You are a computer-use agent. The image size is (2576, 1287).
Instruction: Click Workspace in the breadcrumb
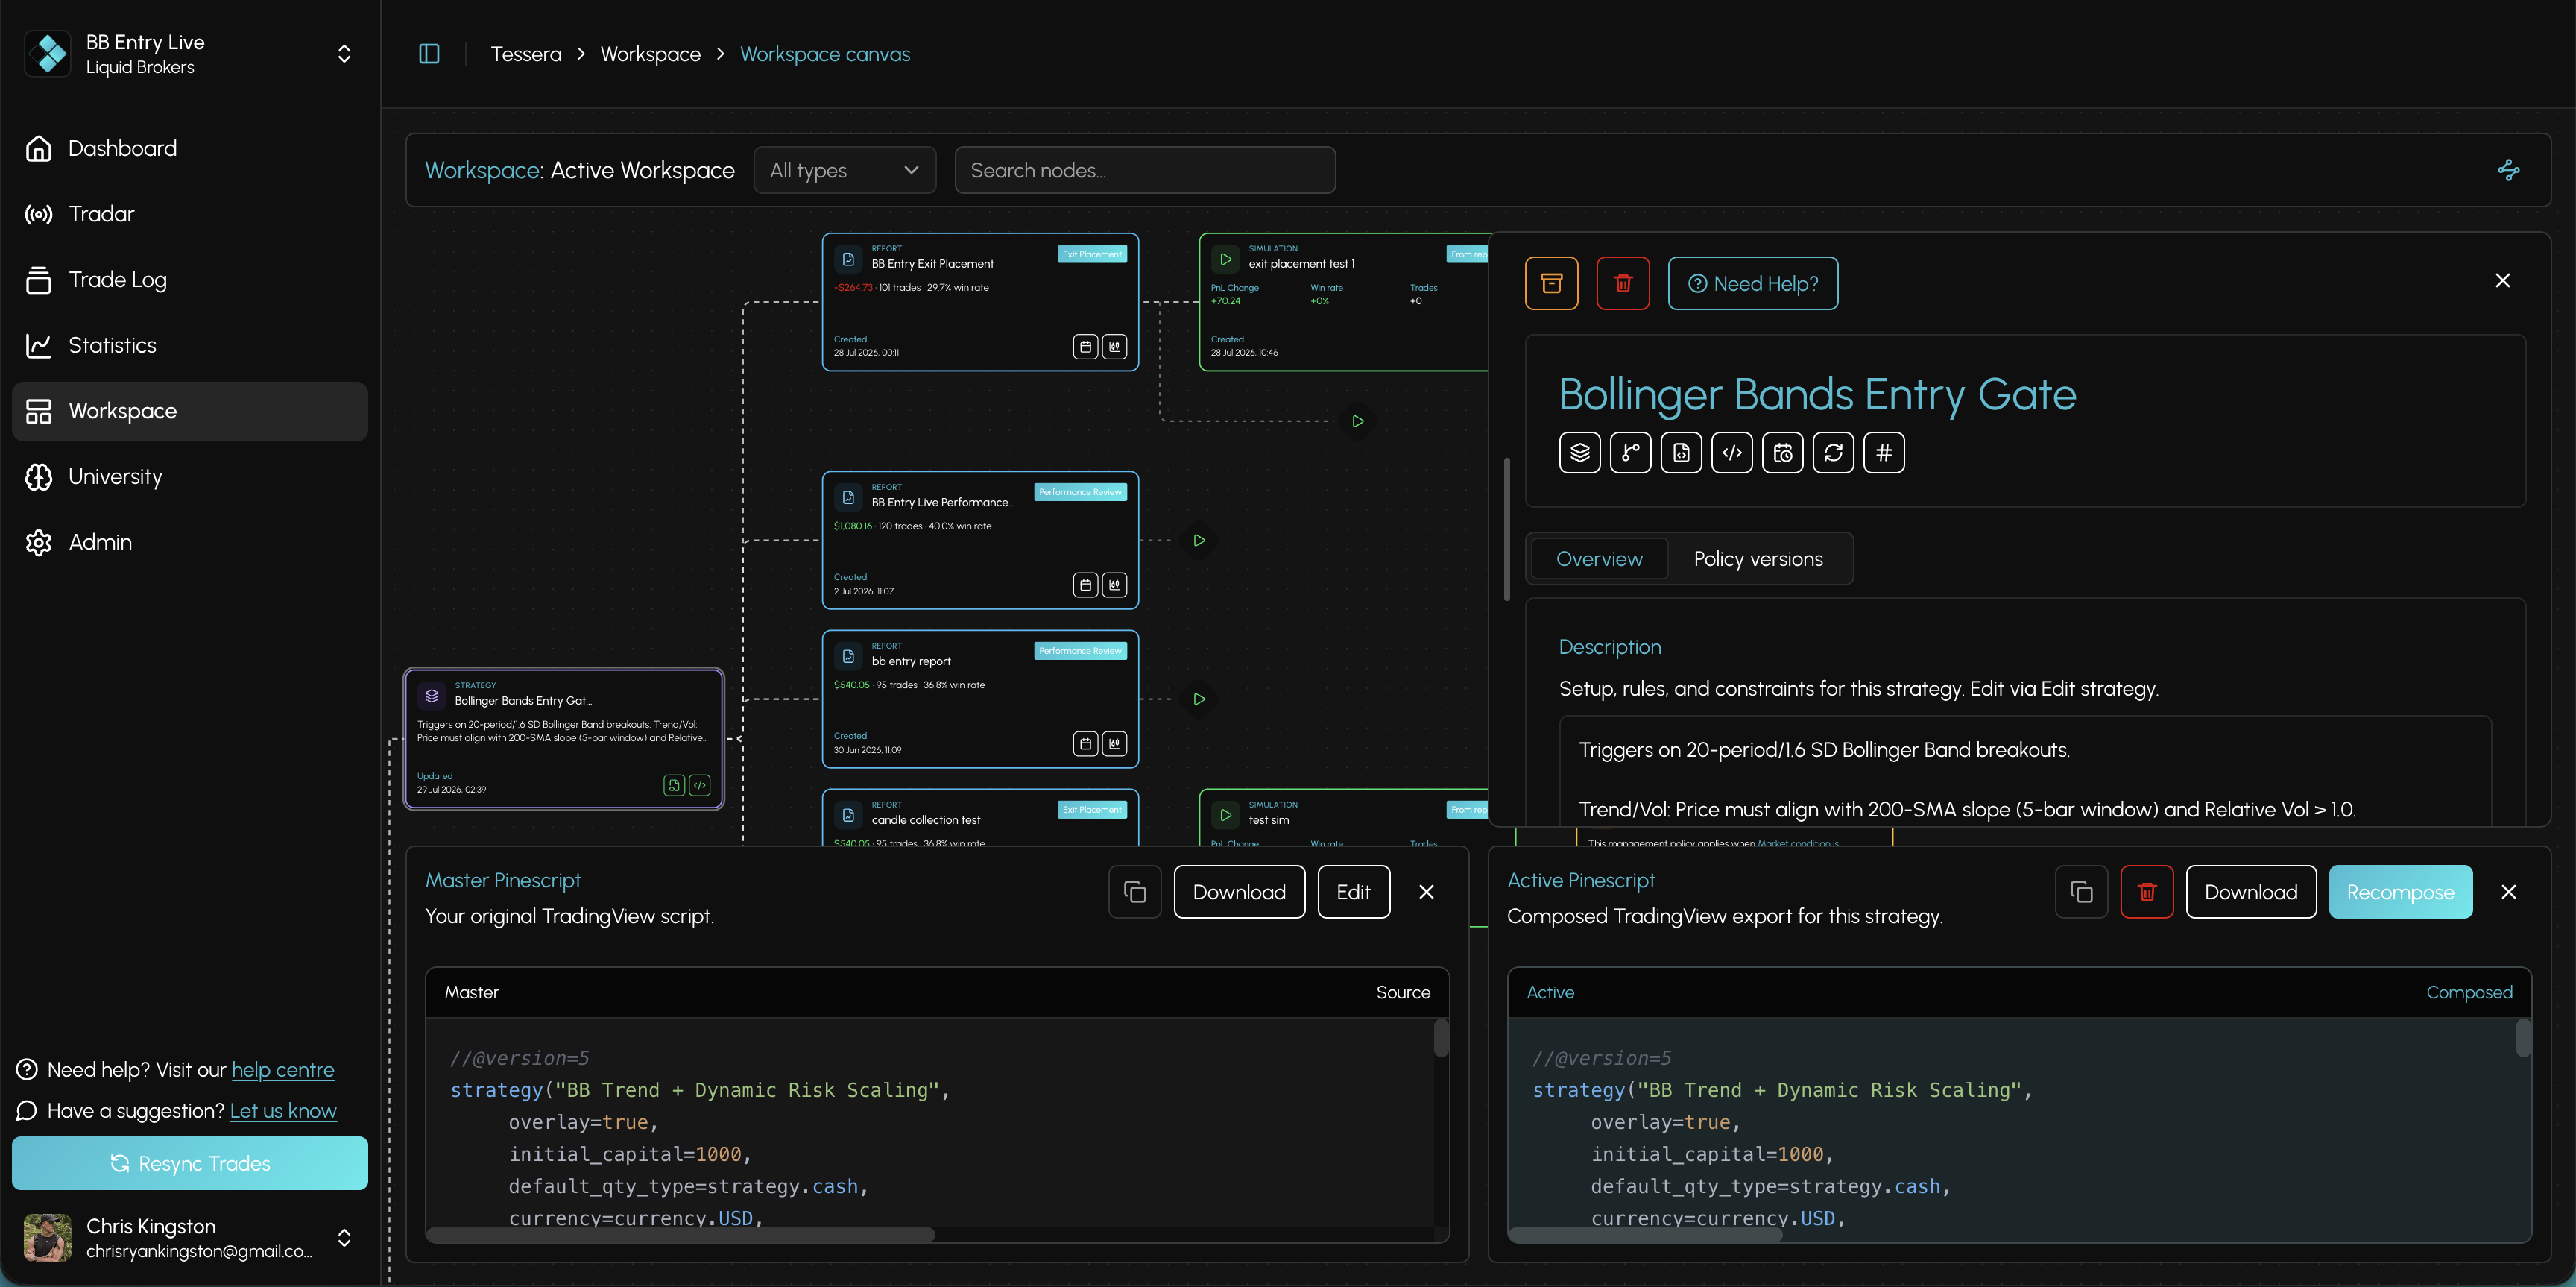click(x=650, y=54)
